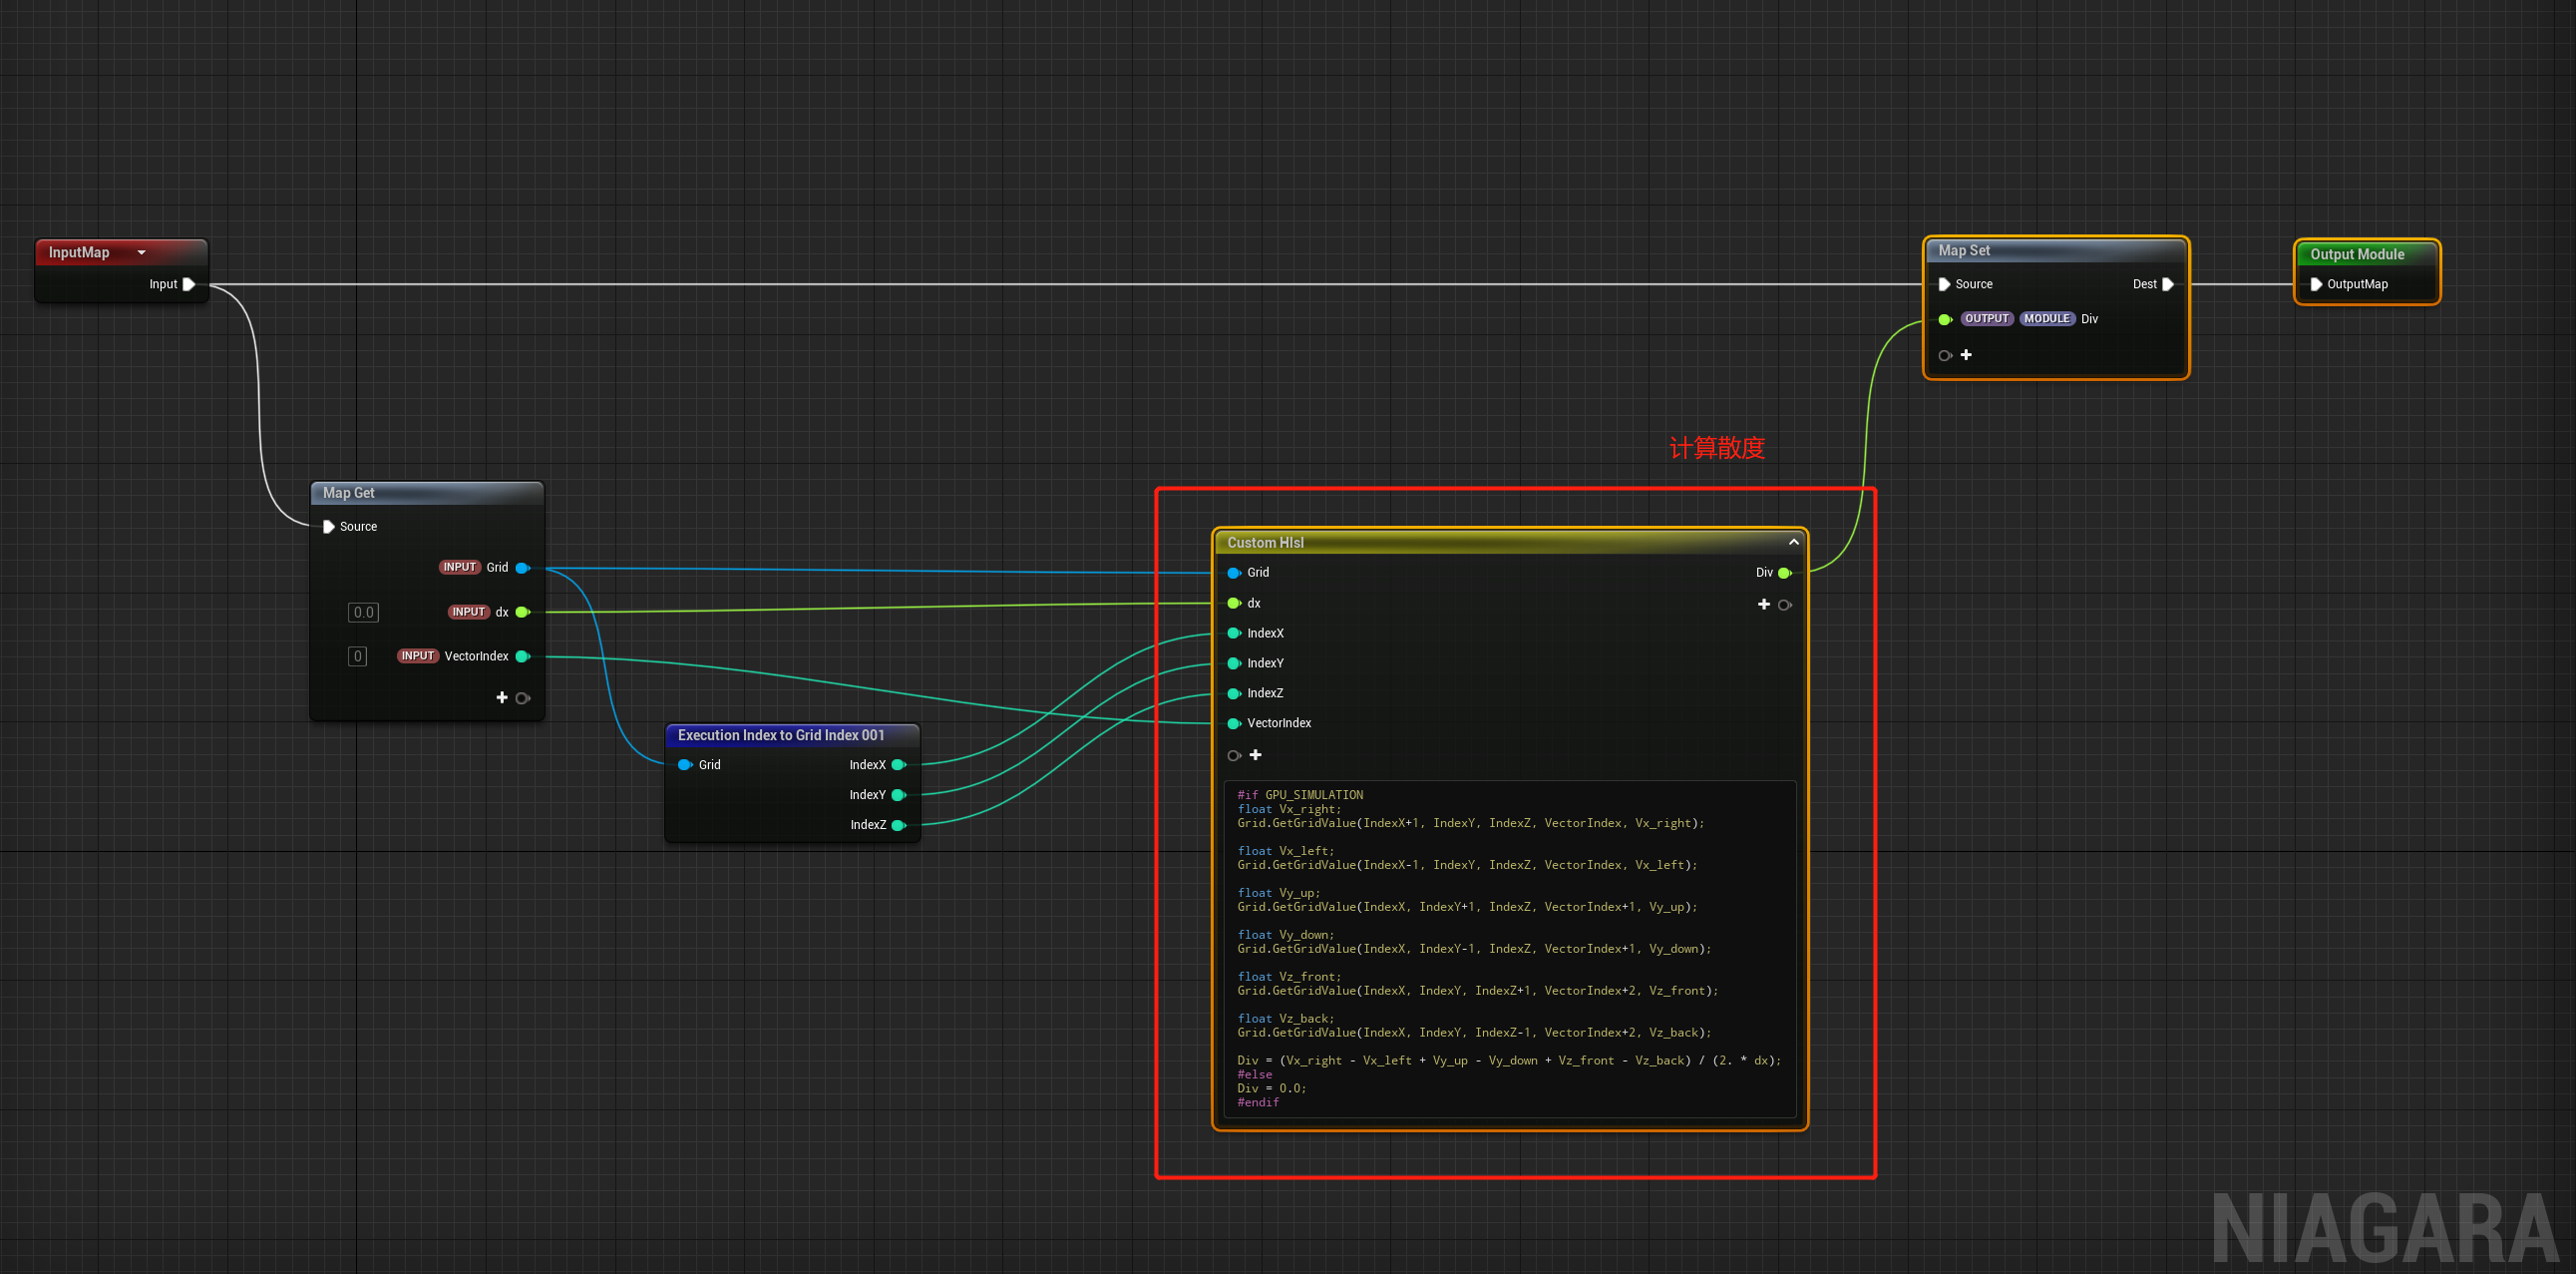
Task: Click the VectorIndex output pin on Map Get
Action: pyautogui.click(x=522, y=656)
